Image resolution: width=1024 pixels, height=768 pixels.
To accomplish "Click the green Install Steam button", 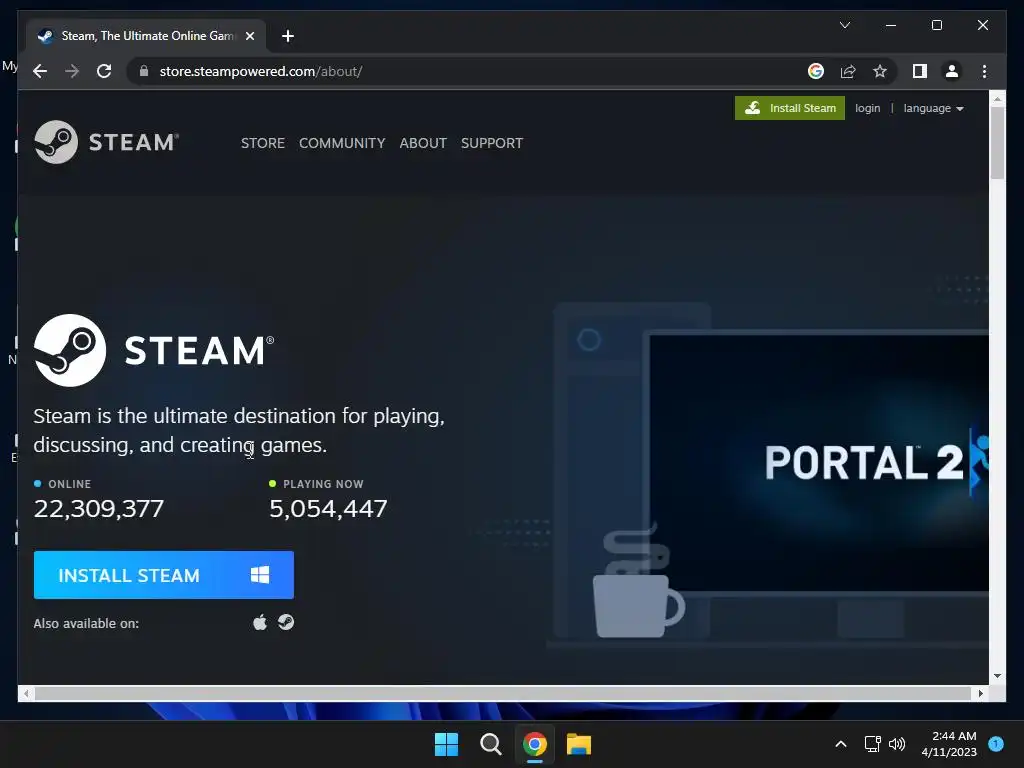I will coord(790,108).
